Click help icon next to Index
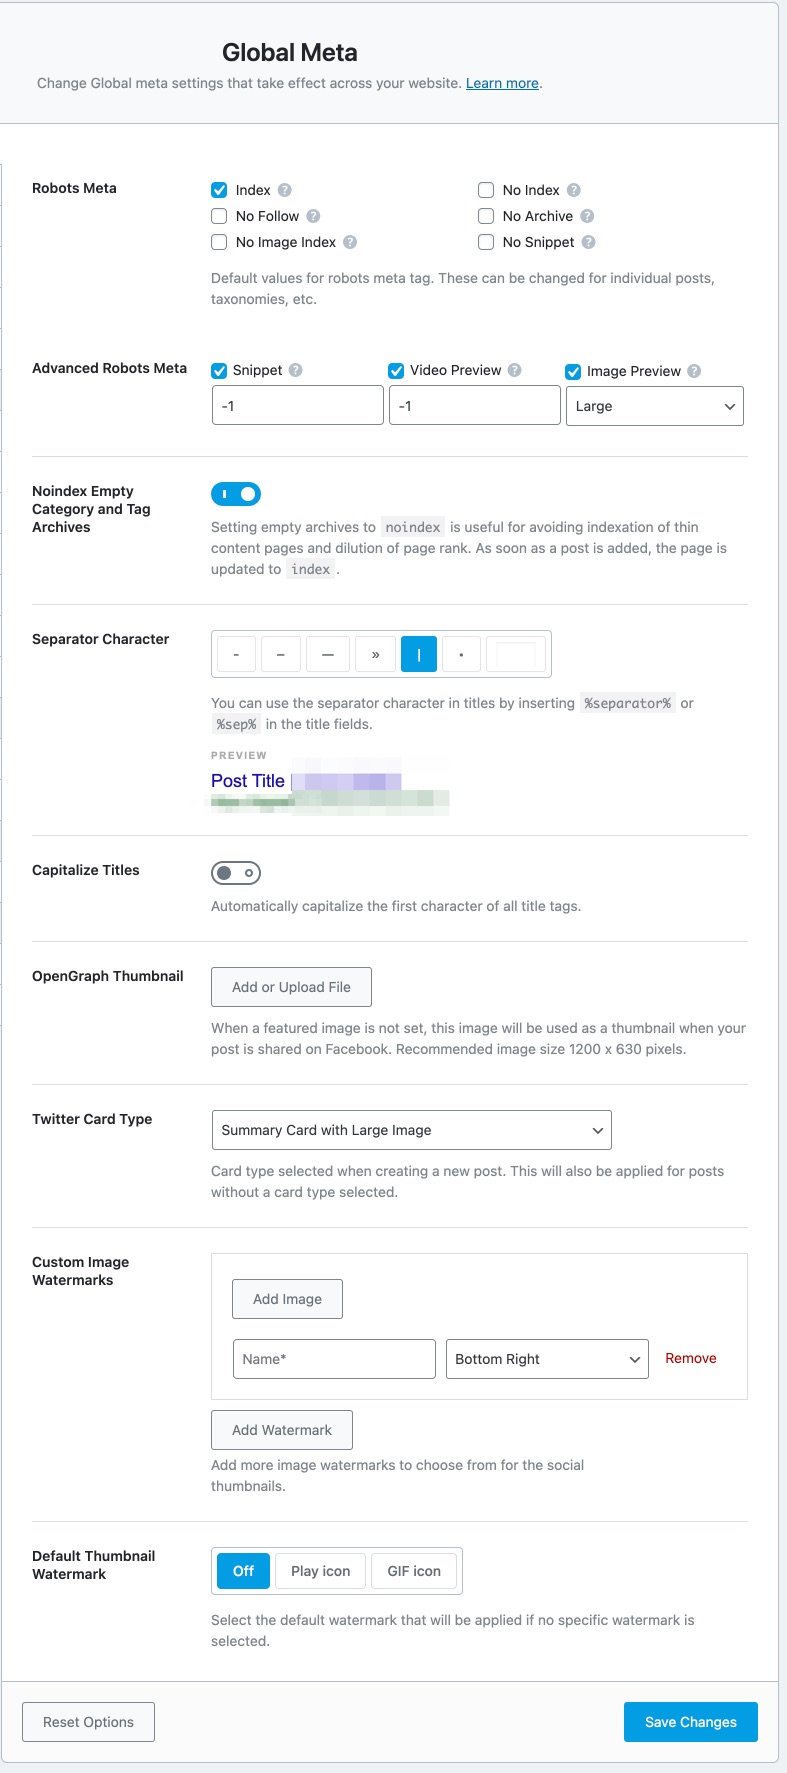The height and width of the screenshot is (1773, 787). pos(285,190)
